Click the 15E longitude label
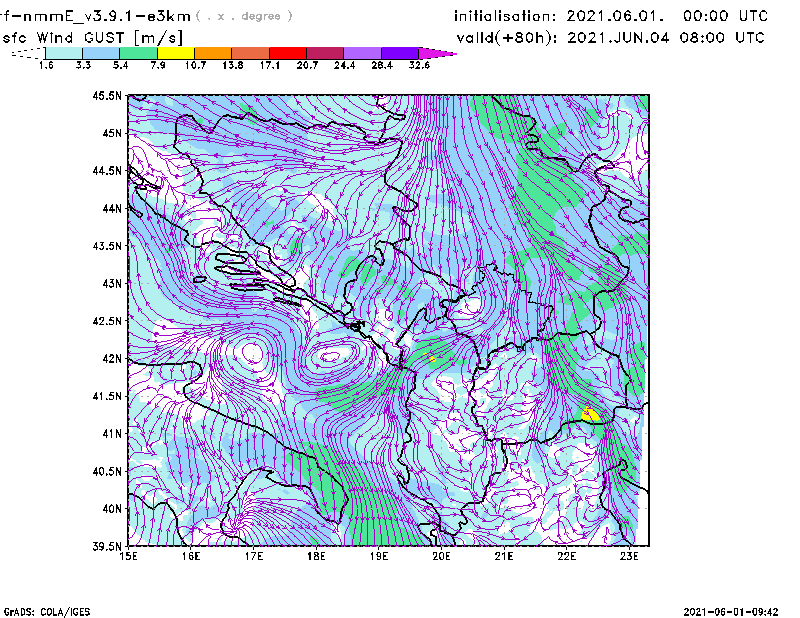Screen dimensions: 800x618 click(128, 556)
